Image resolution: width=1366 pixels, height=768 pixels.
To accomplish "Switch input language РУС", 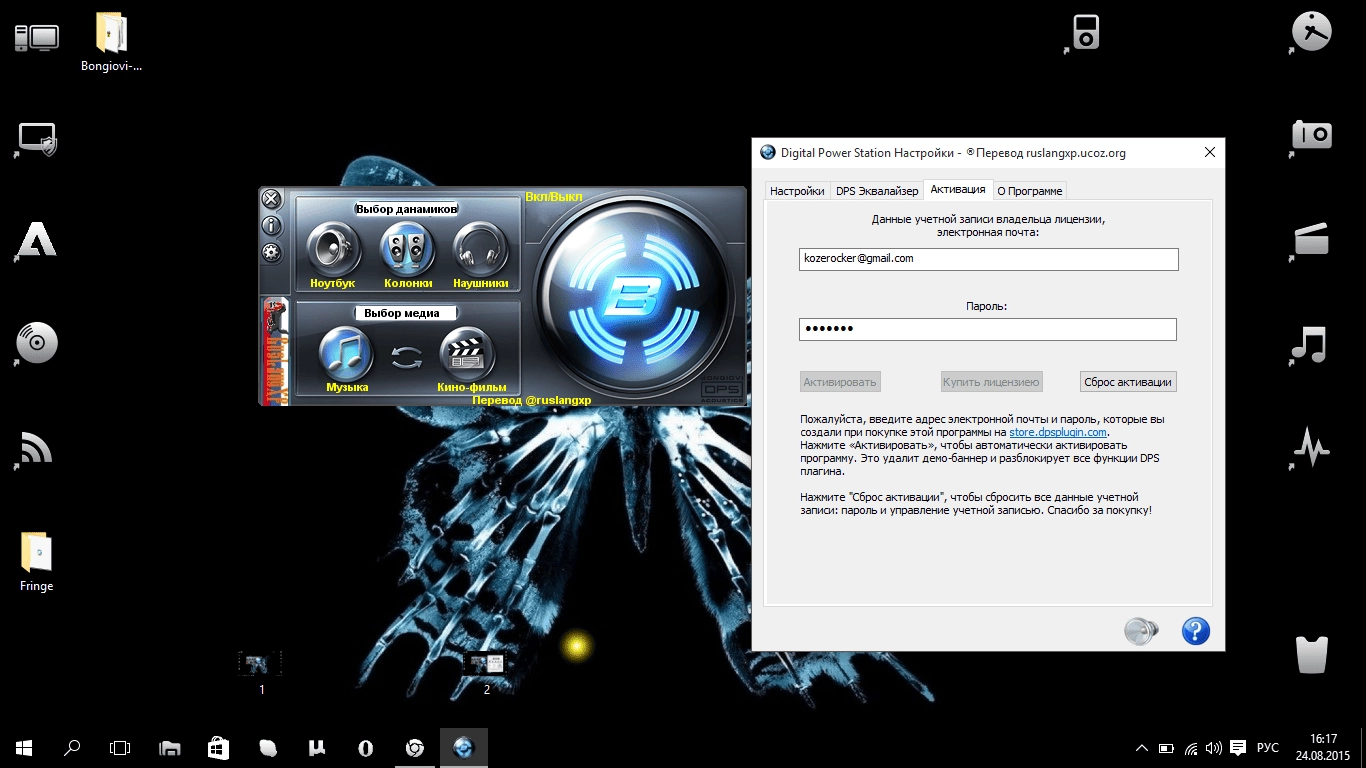I will pos(1268,748).
